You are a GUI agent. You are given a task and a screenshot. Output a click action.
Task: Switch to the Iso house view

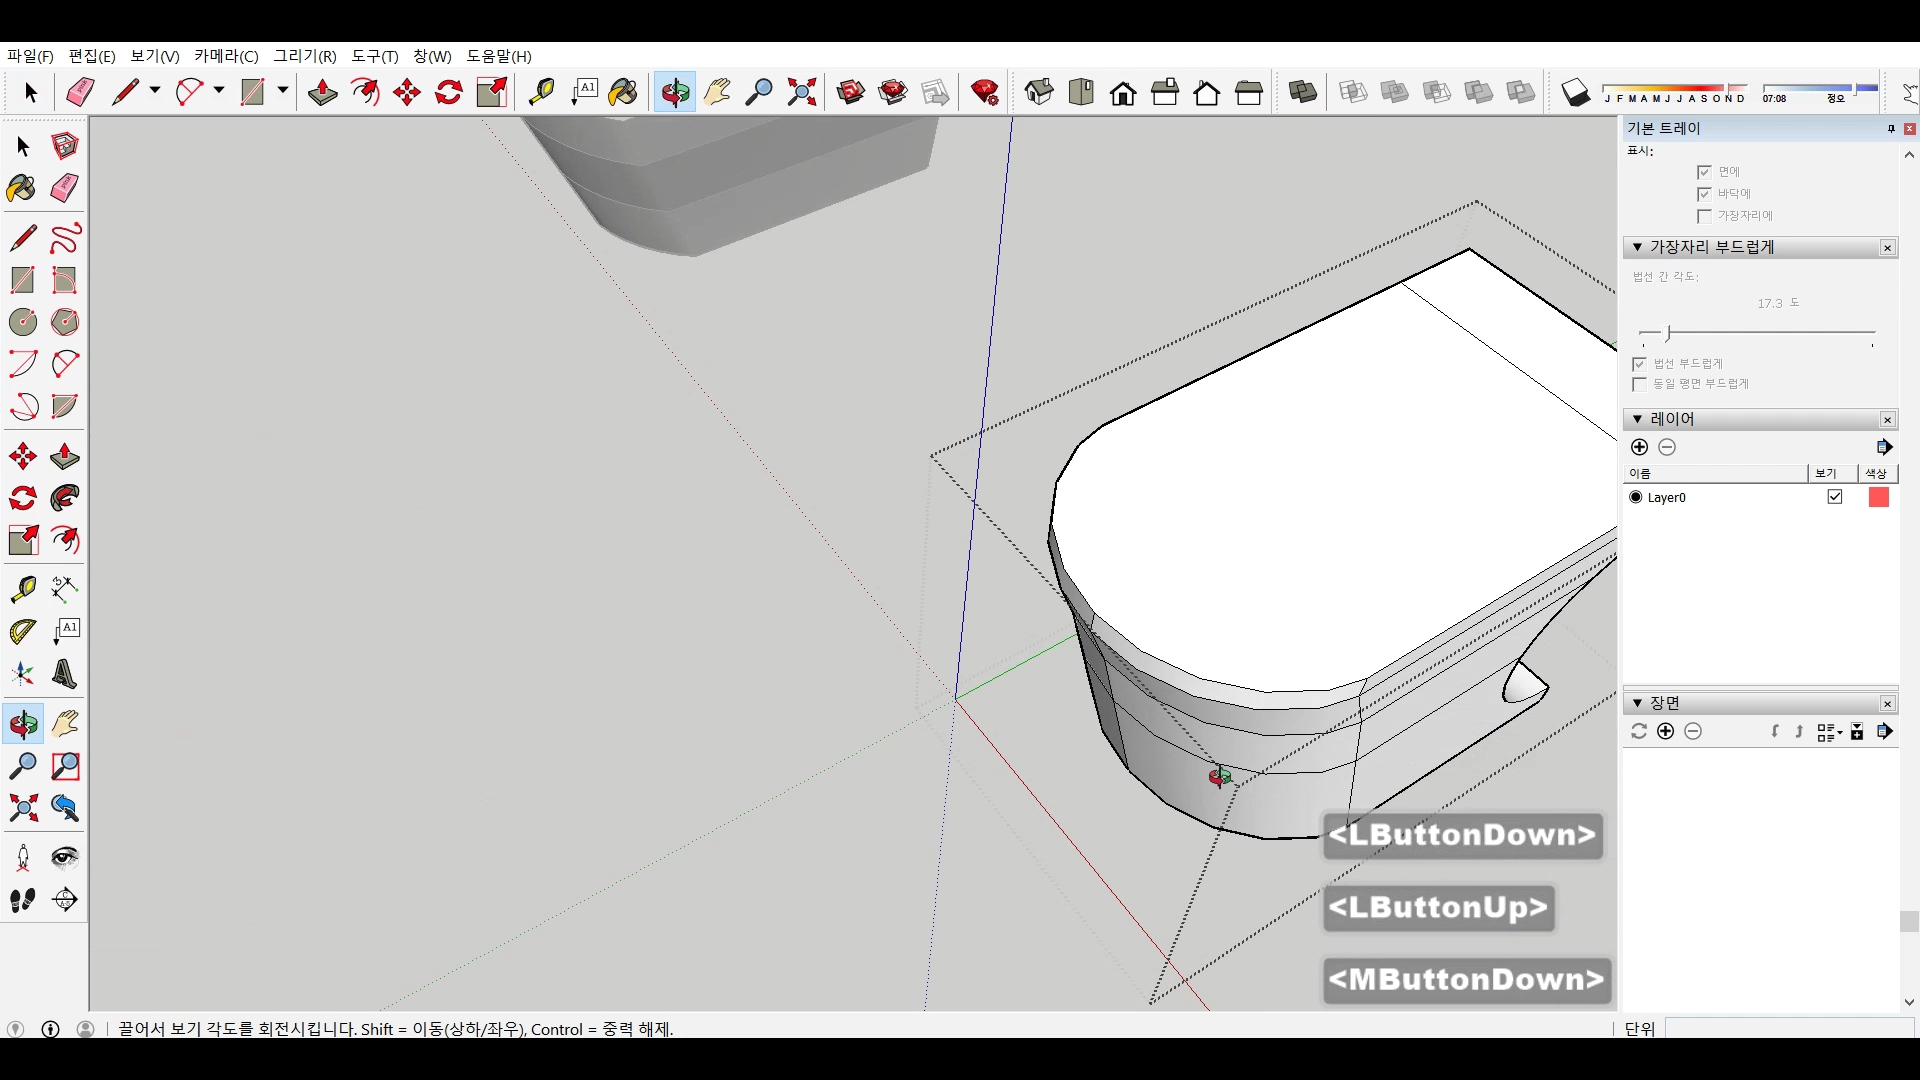[1039, 93]
